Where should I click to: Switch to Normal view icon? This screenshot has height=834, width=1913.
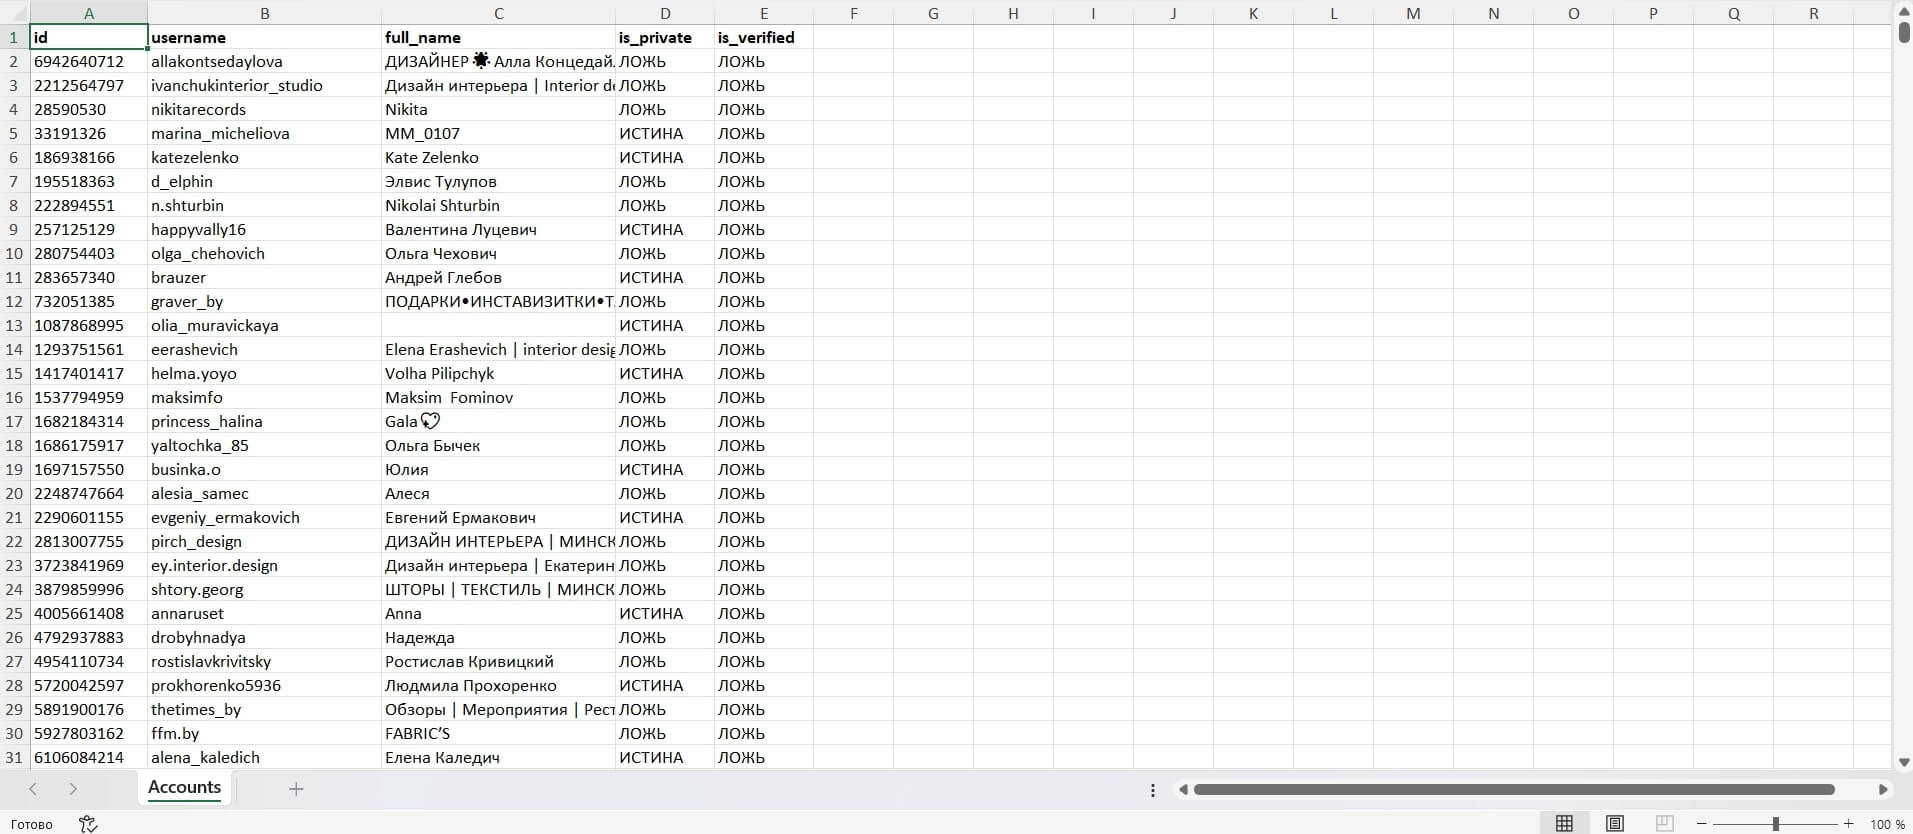point(1564,824)
